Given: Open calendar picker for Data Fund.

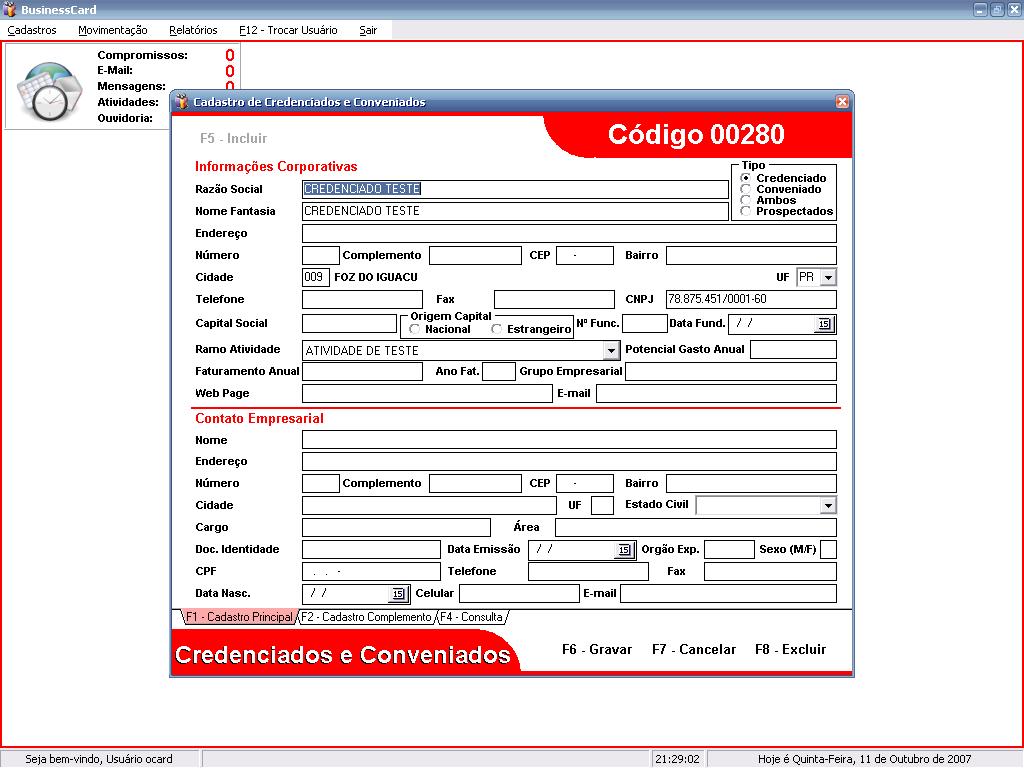Looking at the screenshot, I should tap(824, 324).
